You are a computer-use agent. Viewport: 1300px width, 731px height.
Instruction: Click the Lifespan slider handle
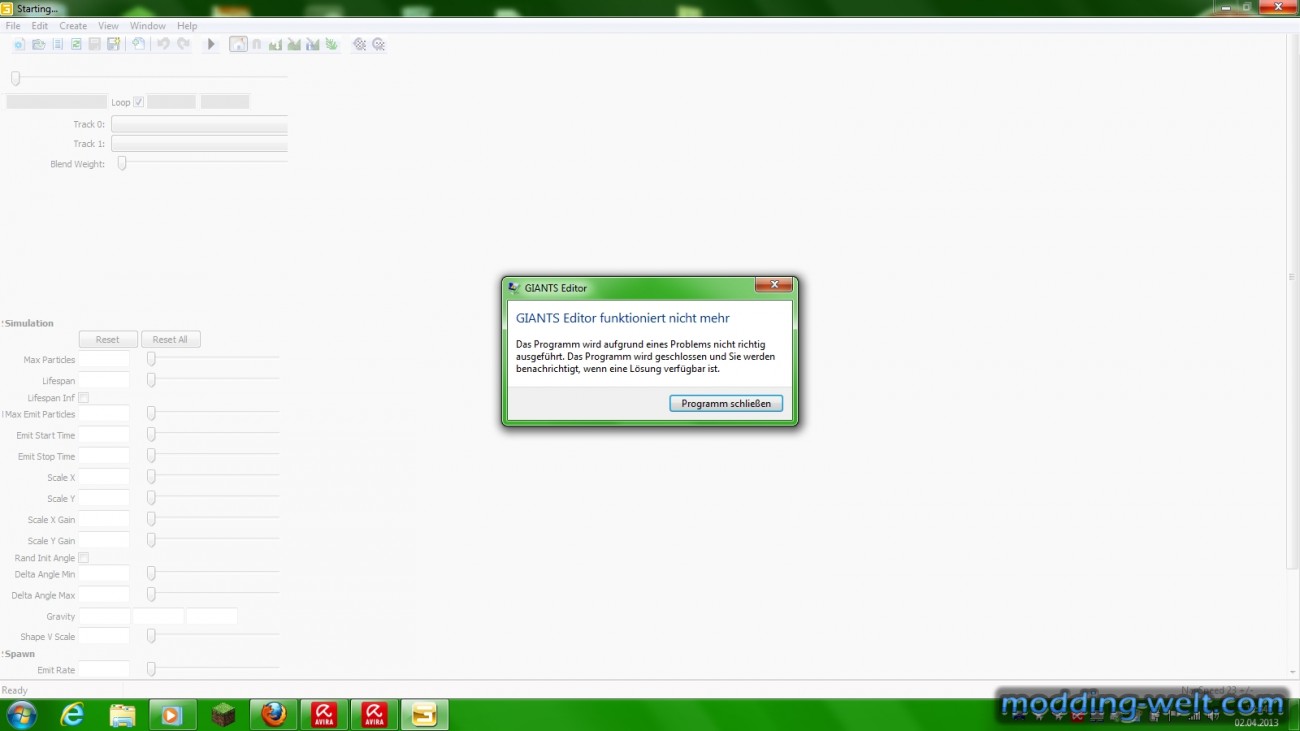[x=151, y=380]
